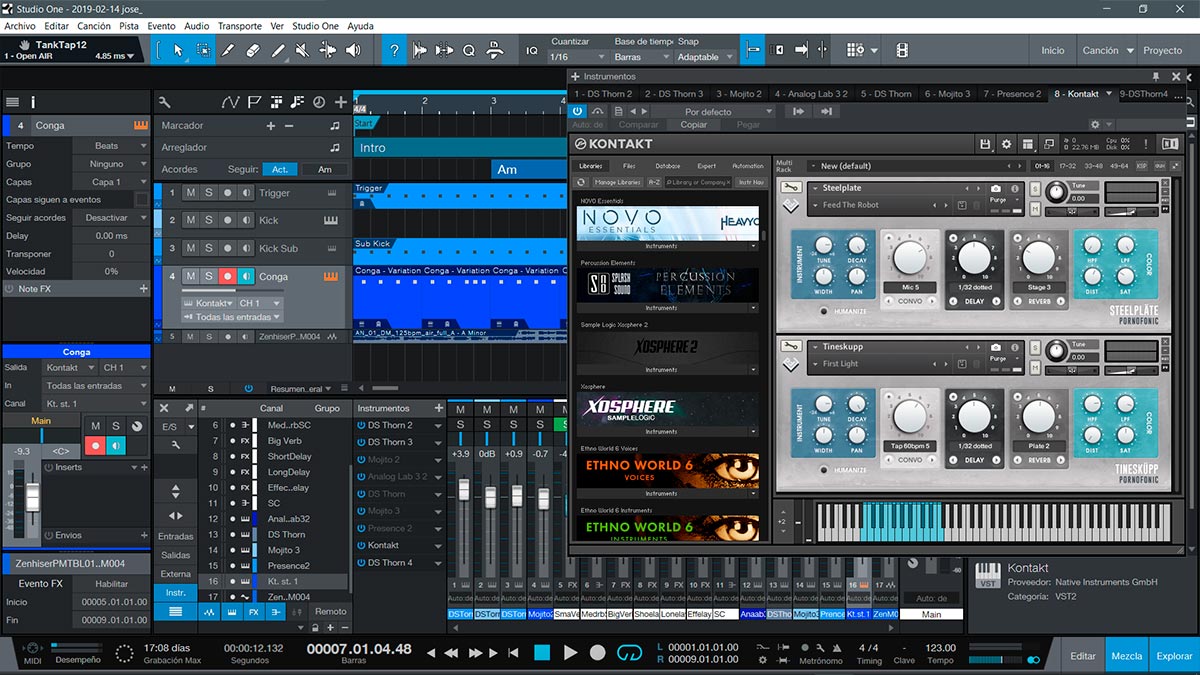Screen dimensions: 1200x675
Task: Open the Archivo menu
Action: (x=20, y=25)
